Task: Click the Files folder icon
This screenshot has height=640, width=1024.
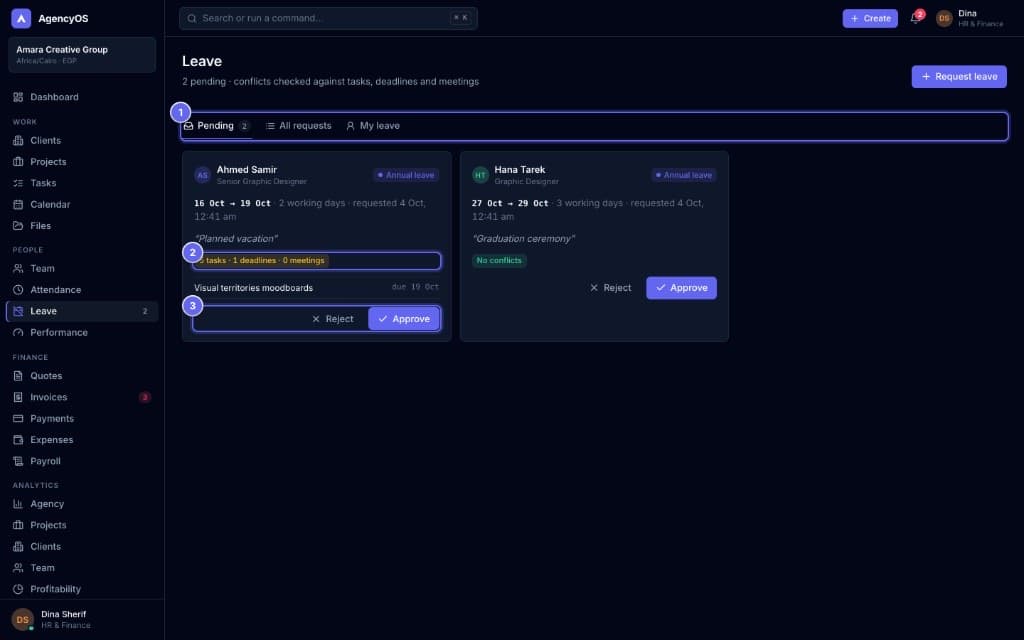Action: coord(18,226)
